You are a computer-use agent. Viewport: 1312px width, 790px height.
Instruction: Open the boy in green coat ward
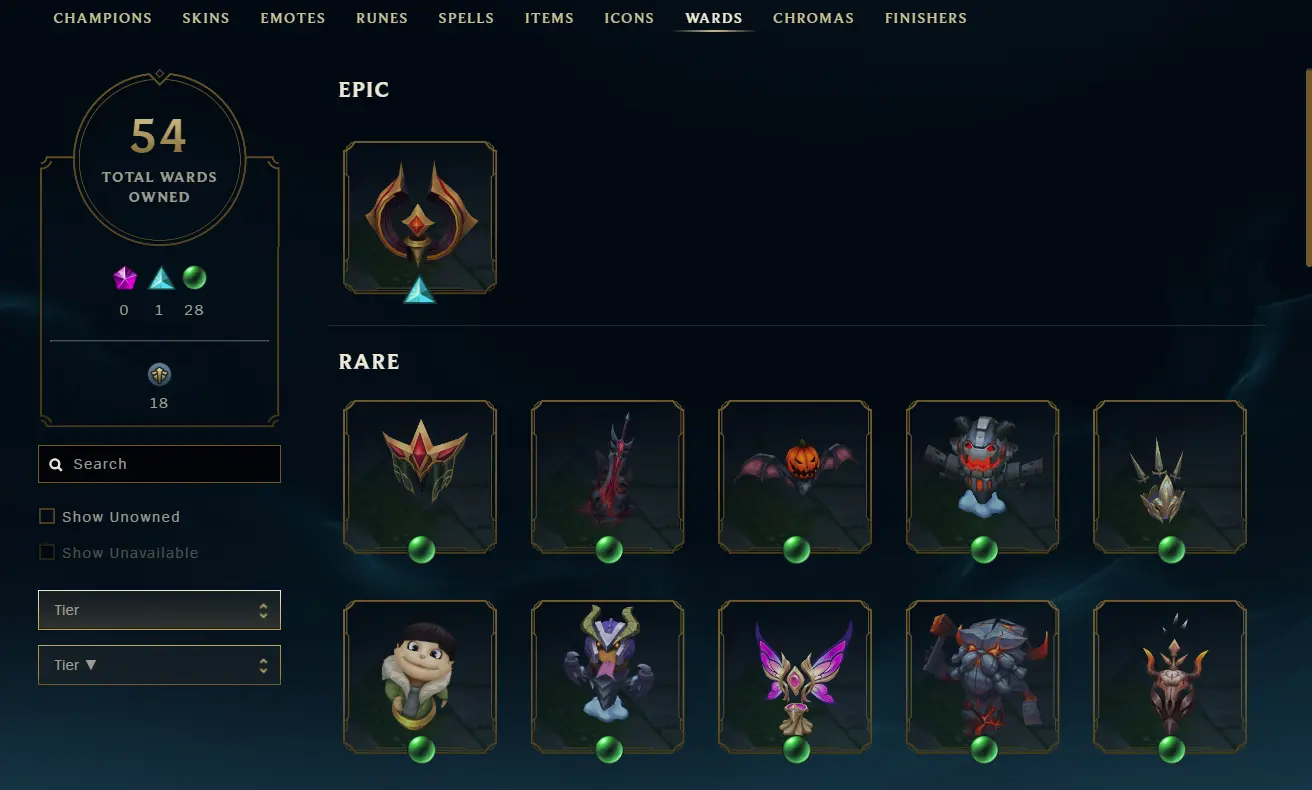[x=420, y=677]
